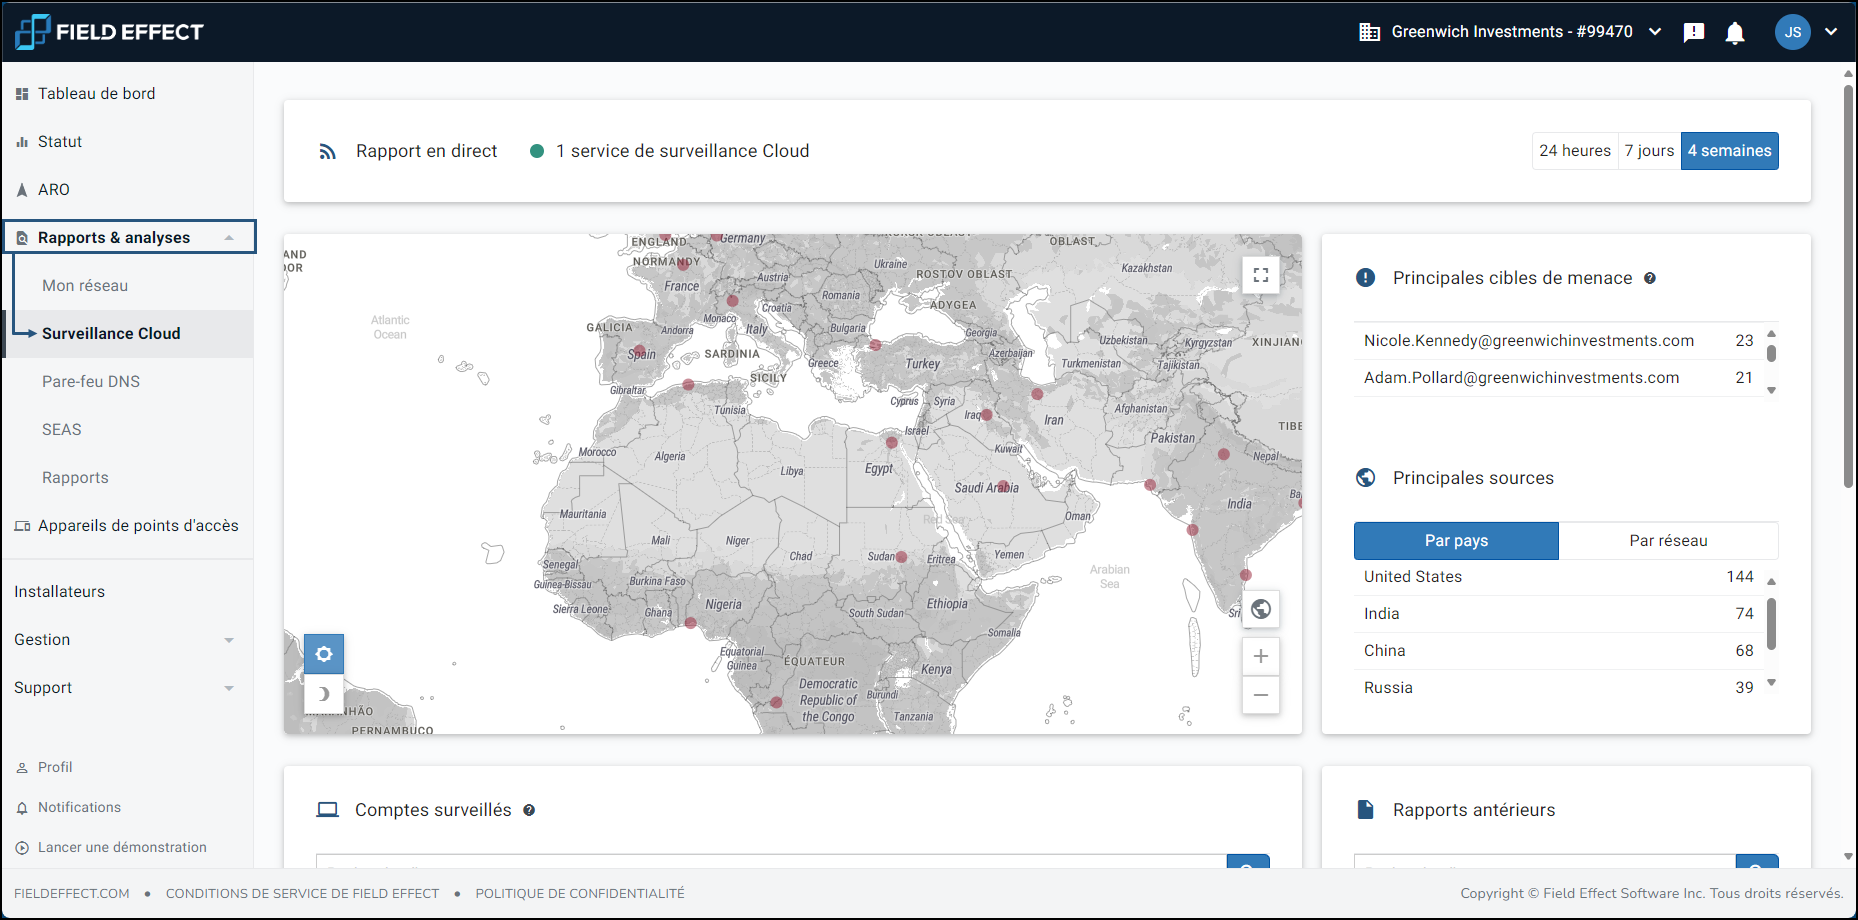
Task: Select the 24 heures time range
Action: [1575, 151]
